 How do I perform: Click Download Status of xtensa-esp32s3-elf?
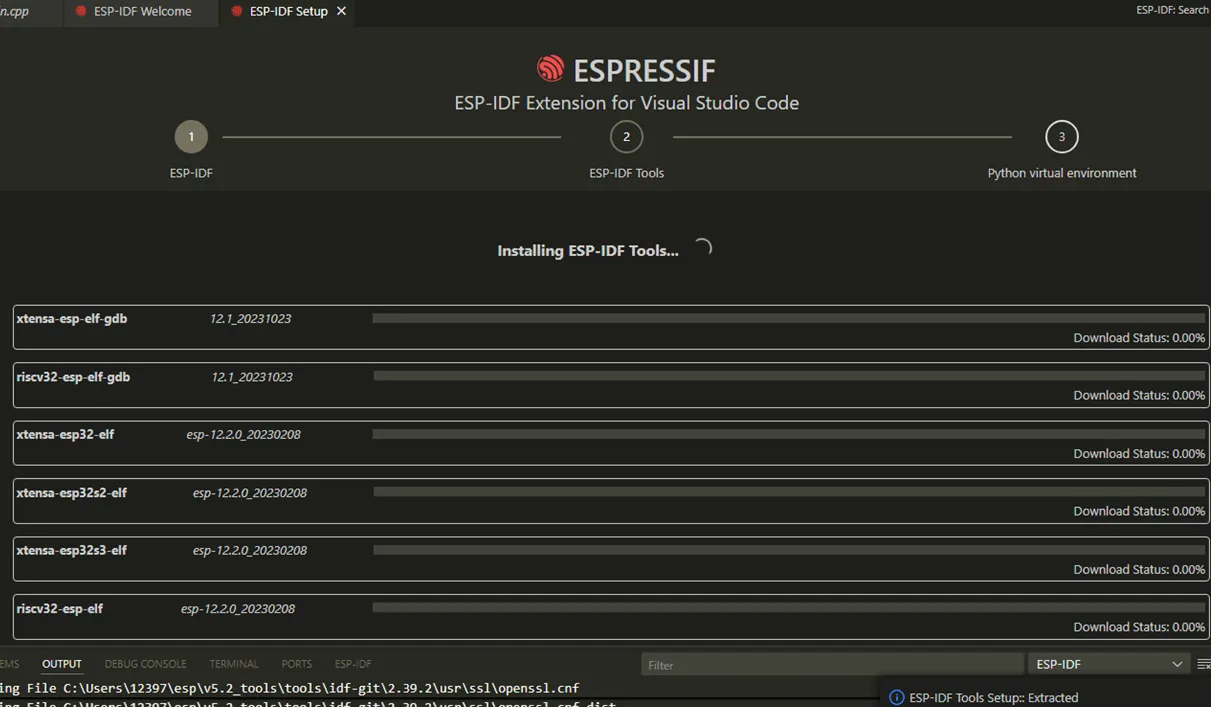[1139, 570]
